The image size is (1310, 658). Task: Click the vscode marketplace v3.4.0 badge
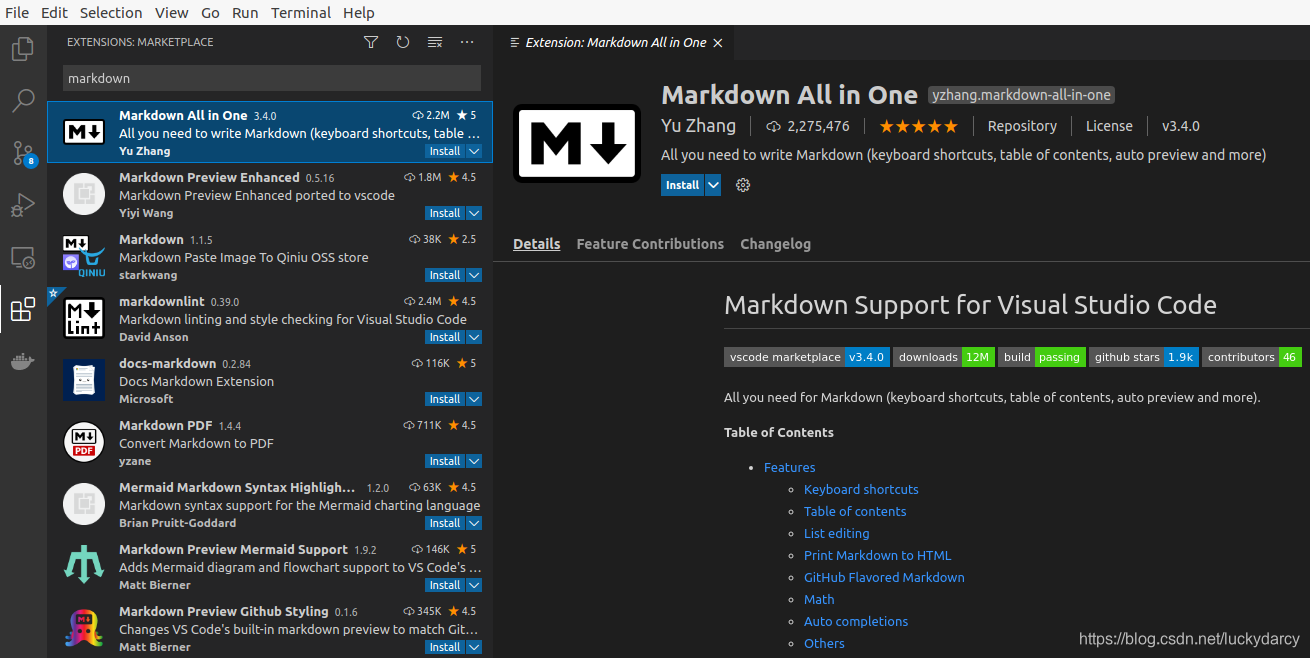coord(806,357)
